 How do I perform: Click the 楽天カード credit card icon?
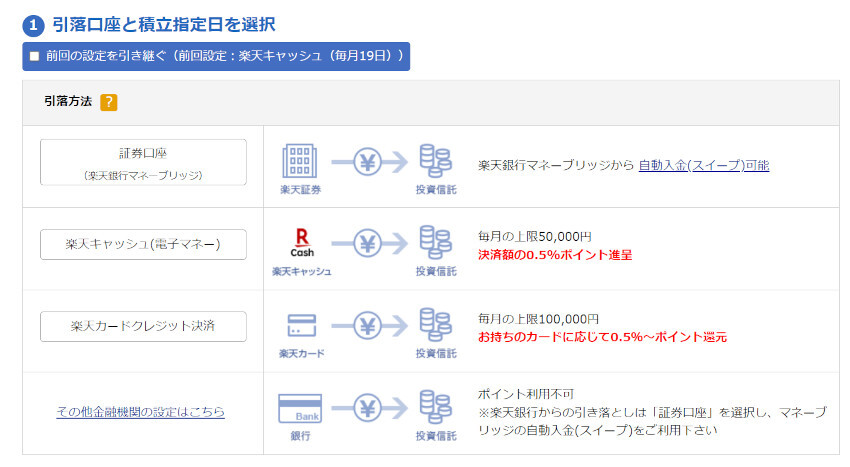[x=301, y=325]
